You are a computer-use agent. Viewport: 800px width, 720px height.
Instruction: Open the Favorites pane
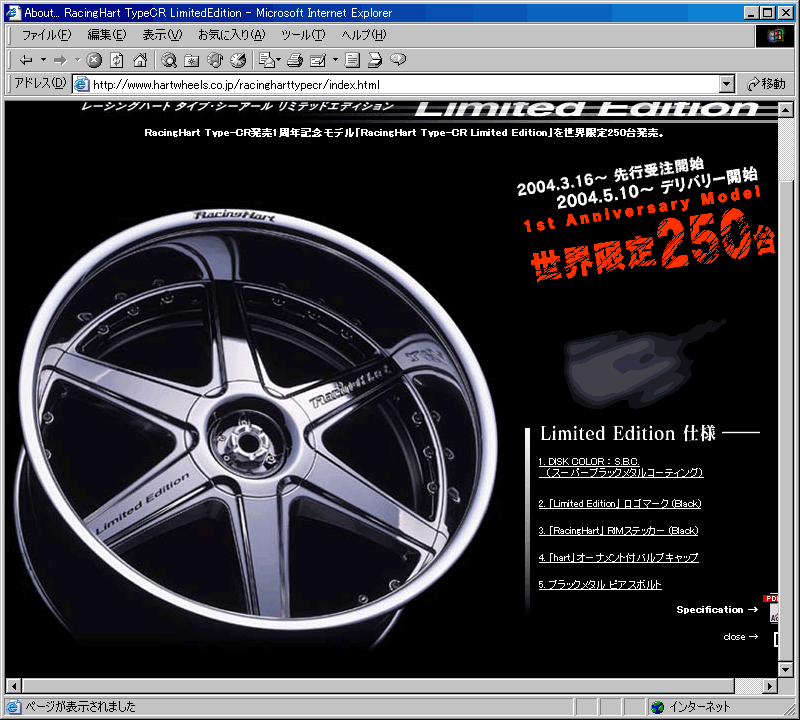coord(192,60)
